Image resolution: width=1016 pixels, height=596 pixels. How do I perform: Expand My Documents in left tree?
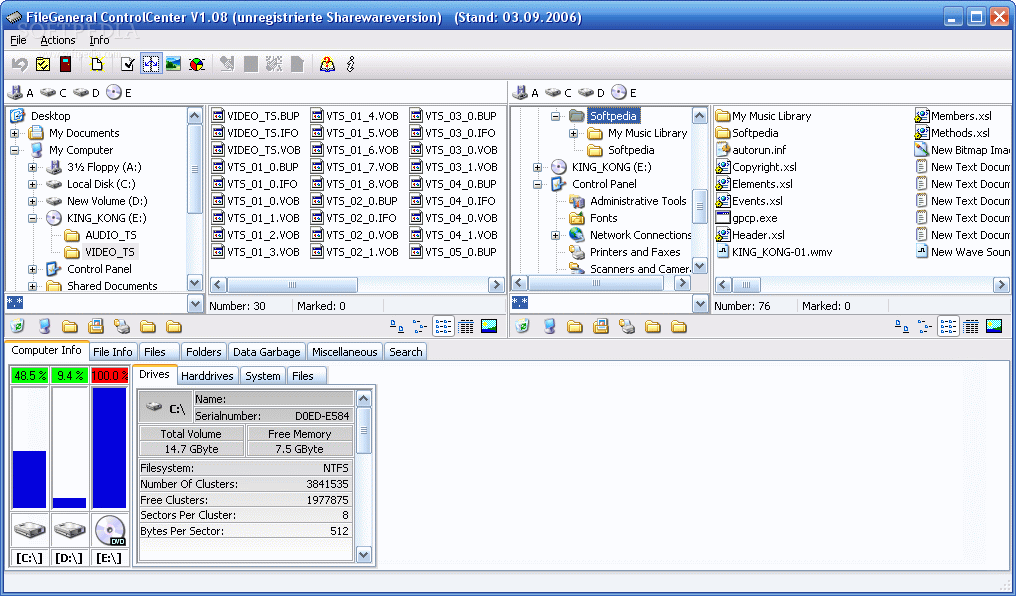(x=14, y=133)
